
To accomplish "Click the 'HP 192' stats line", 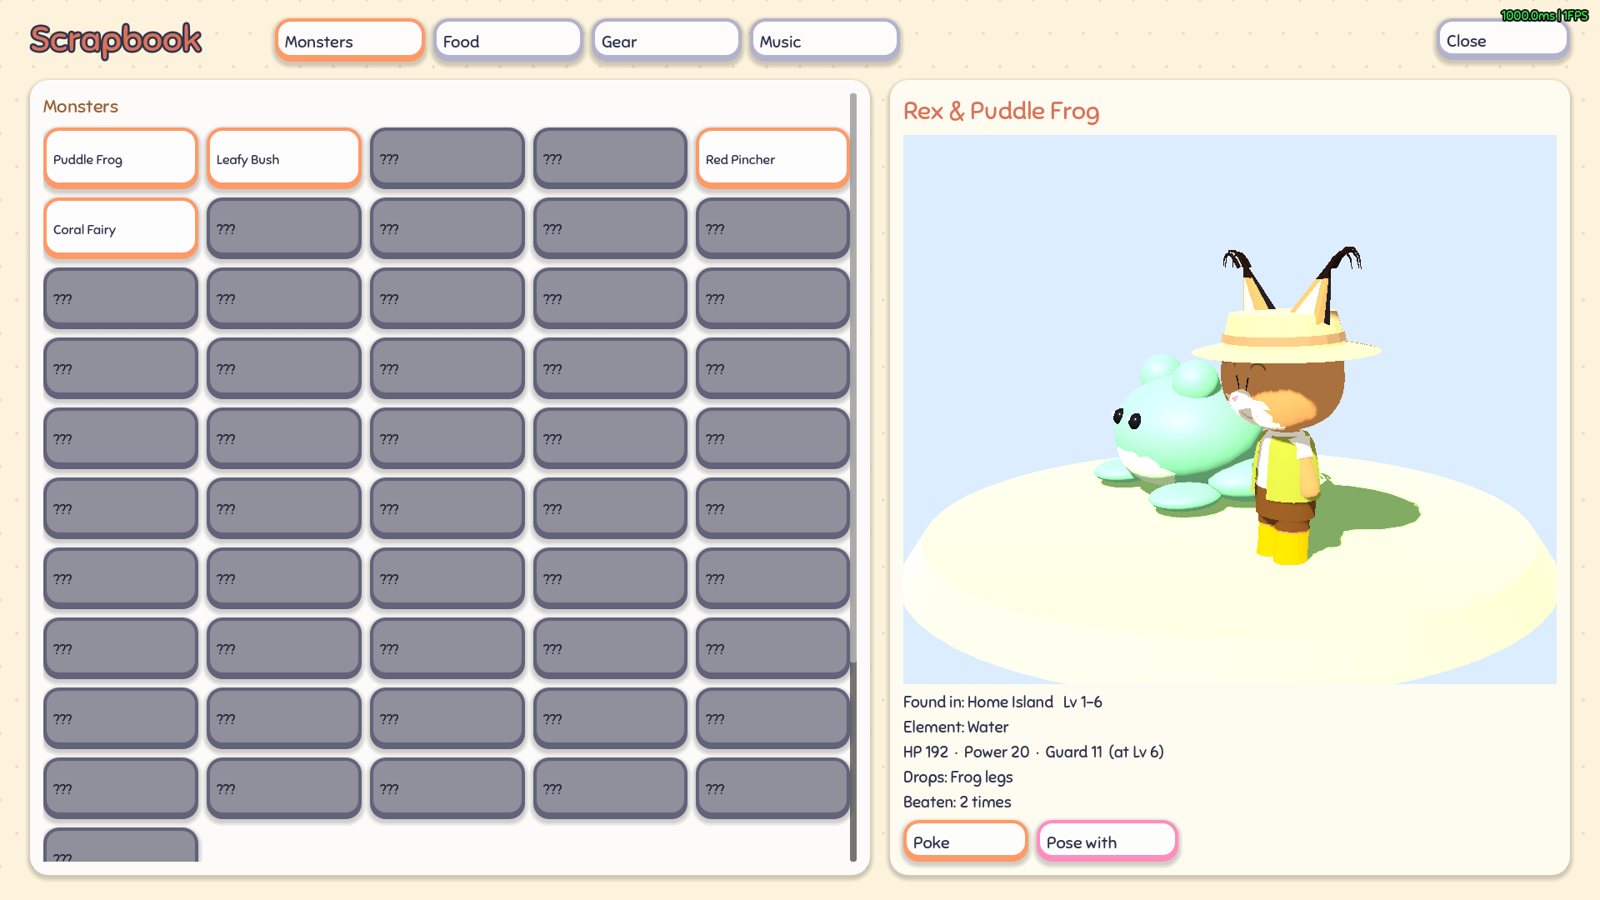I will [x=1033, y=752].
